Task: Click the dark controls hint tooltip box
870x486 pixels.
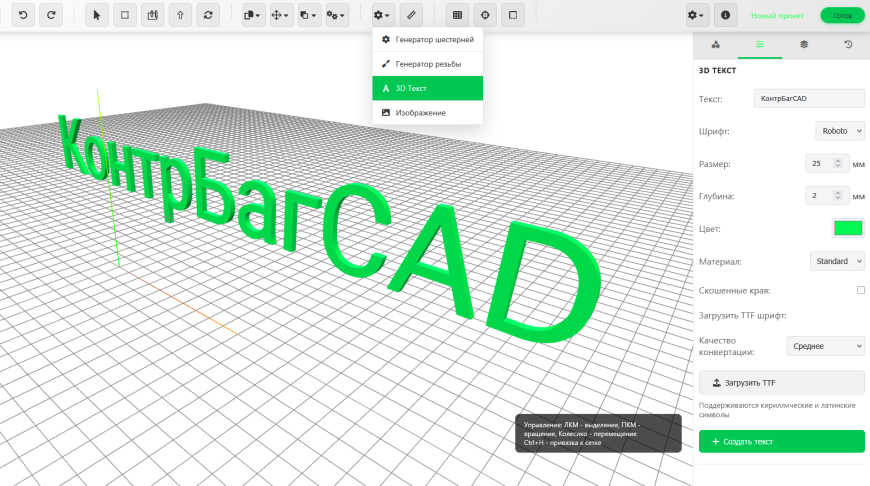Action: click(x=598, y=433)
